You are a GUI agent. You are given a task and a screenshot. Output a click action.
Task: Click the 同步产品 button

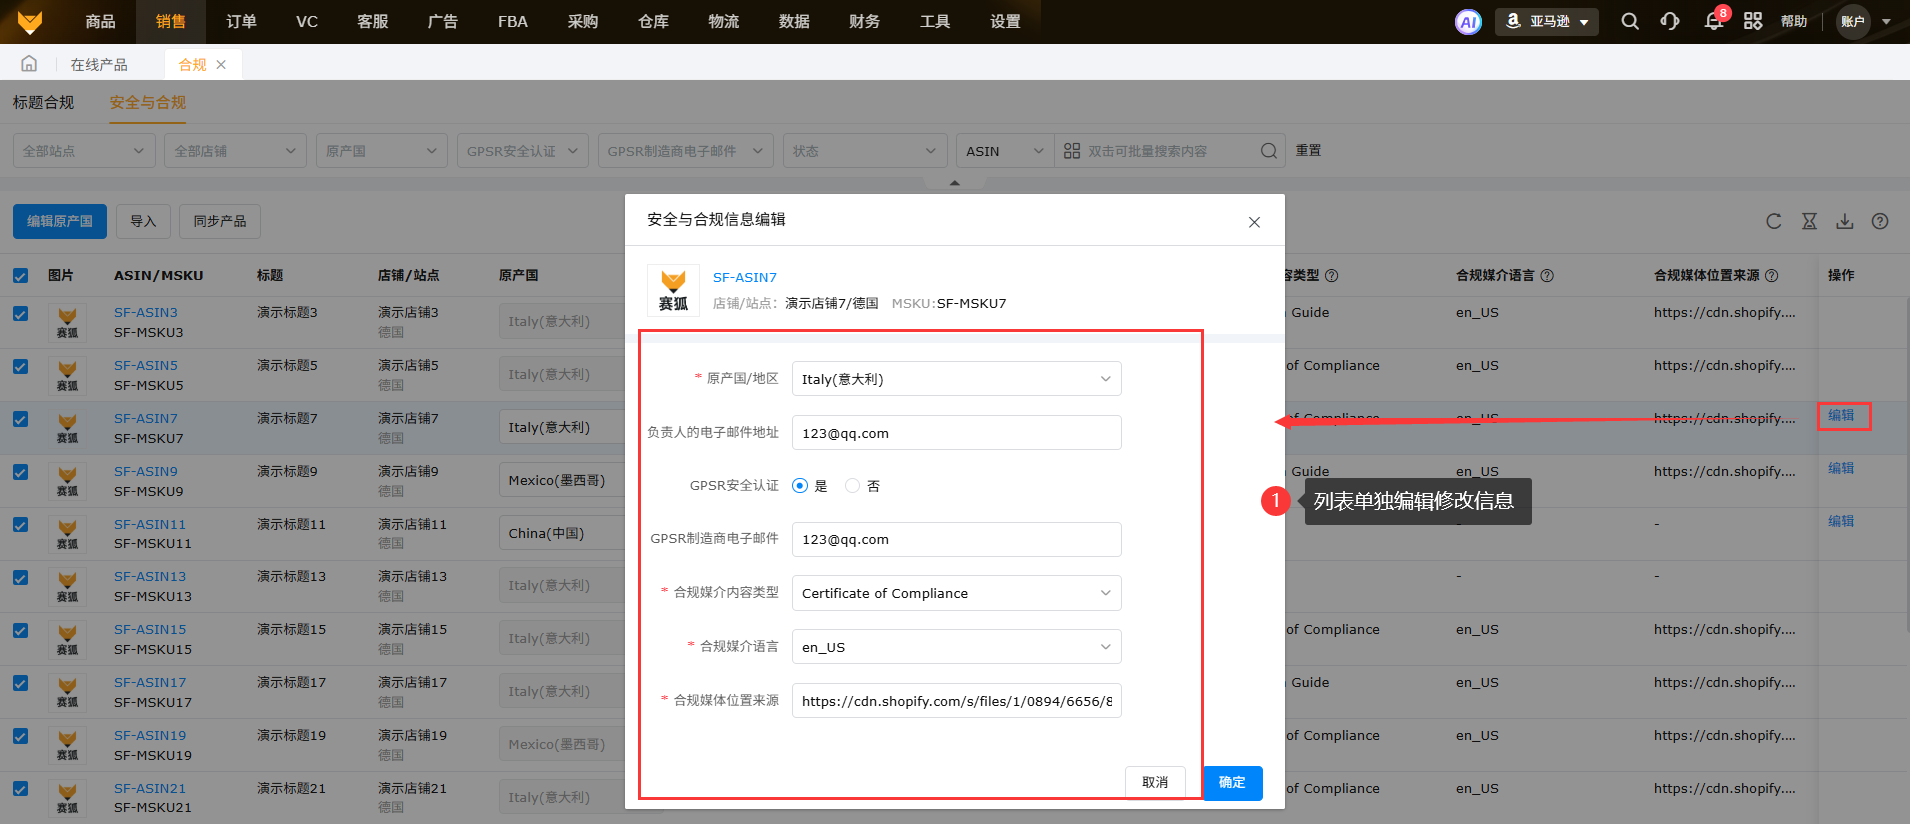(220, 221)
